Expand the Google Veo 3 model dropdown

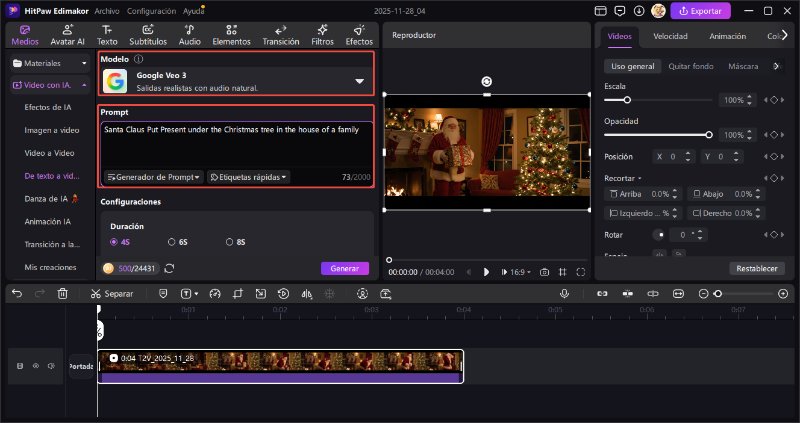[x=359, y=81]
